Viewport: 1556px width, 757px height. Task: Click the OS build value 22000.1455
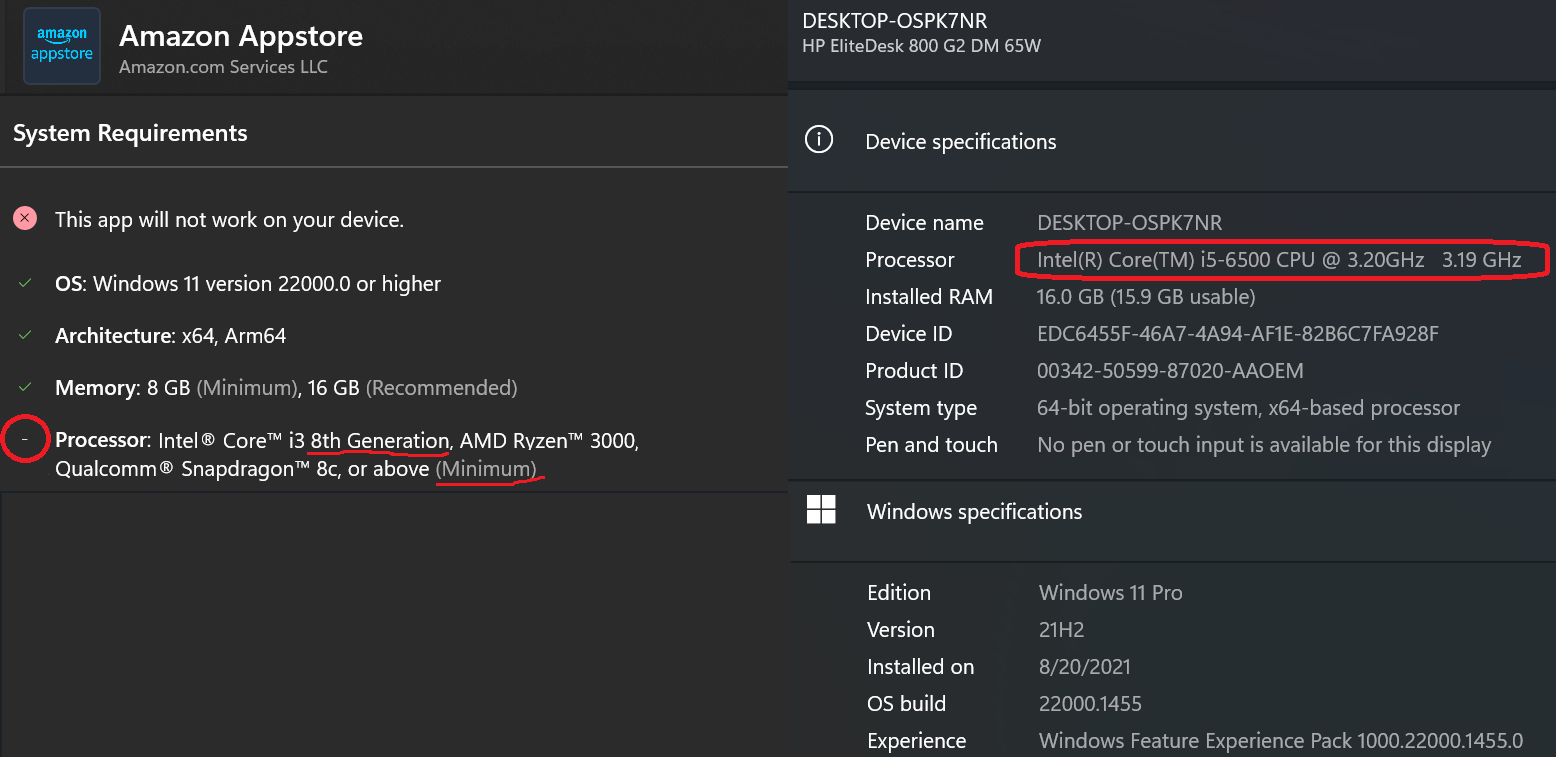(x=1090, y=704)
